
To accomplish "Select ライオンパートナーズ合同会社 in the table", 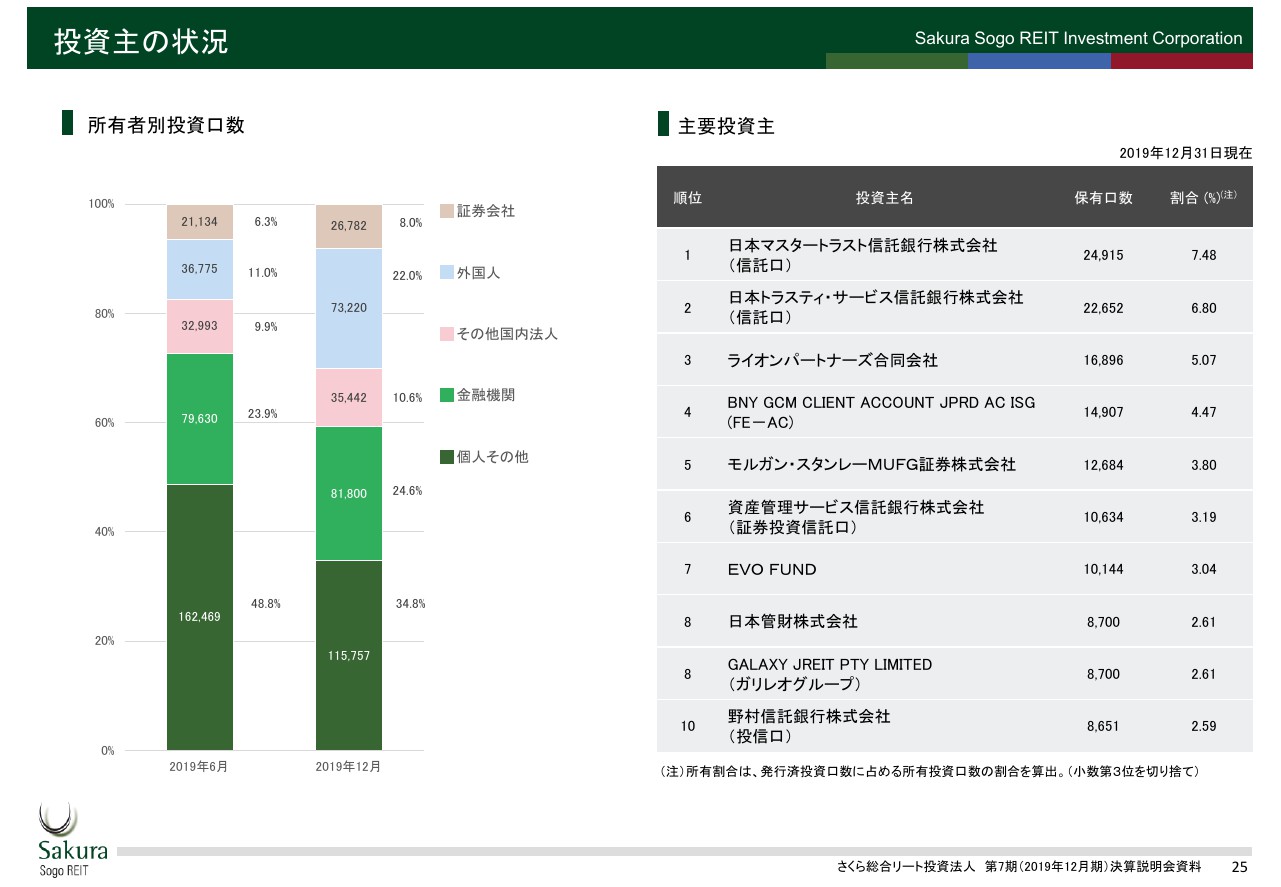I will pyautogui.click(x=832, y=360).
